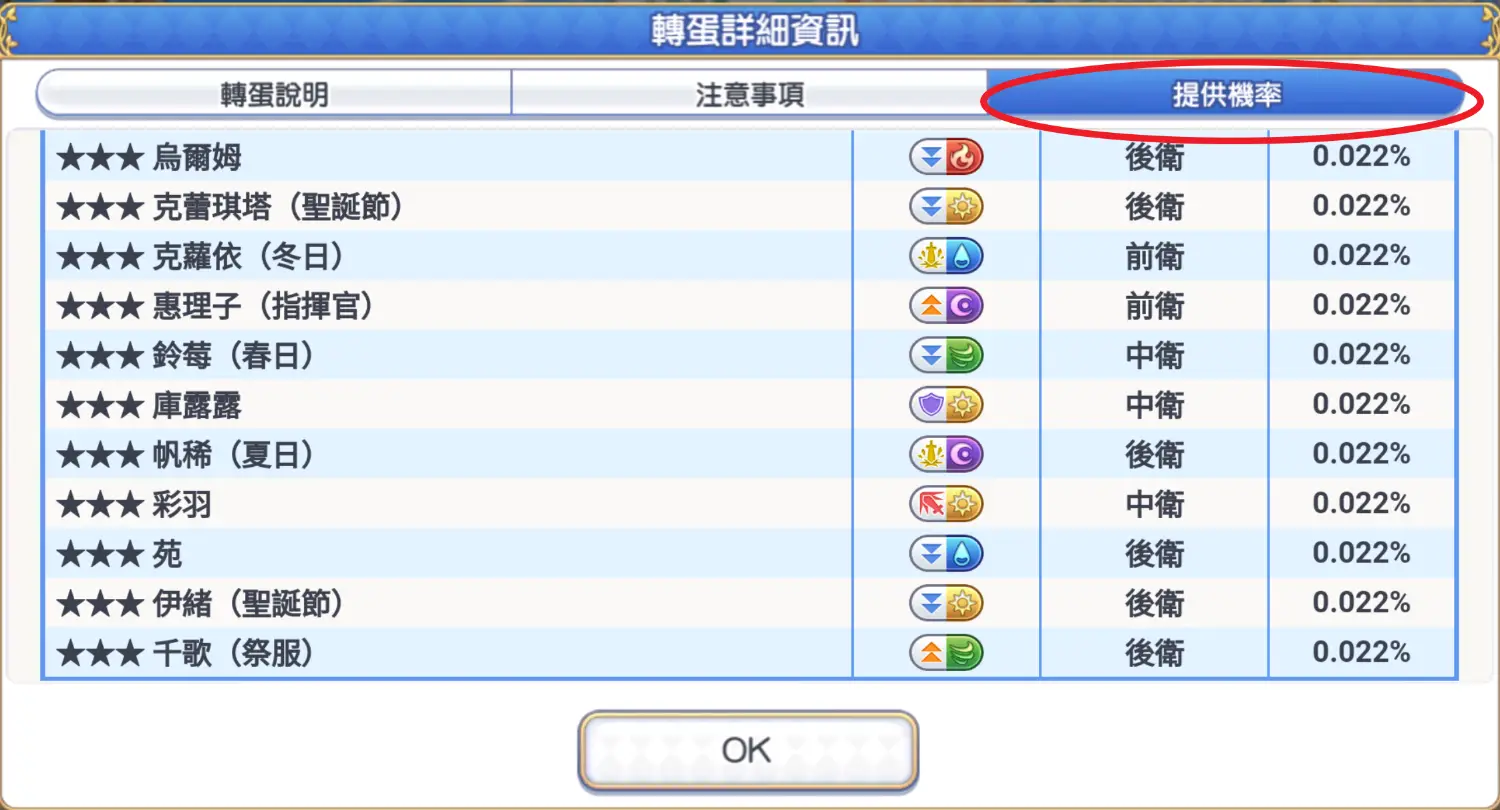This screenshot has width=1500, height=810.
Task: Click the 0.022% rate for 彩羽
Action: [1361, 504]
